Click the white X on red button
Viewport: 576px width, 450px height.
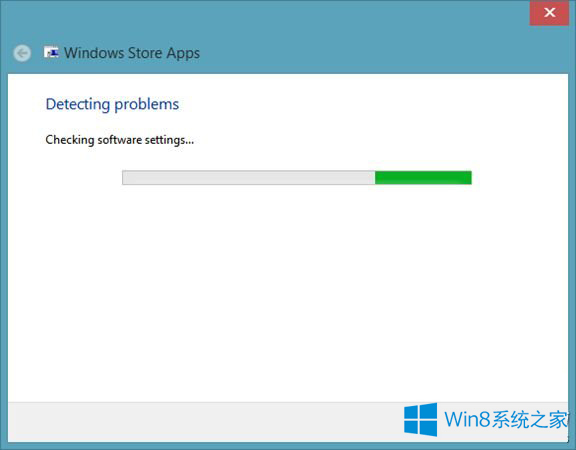pos(550,13)
